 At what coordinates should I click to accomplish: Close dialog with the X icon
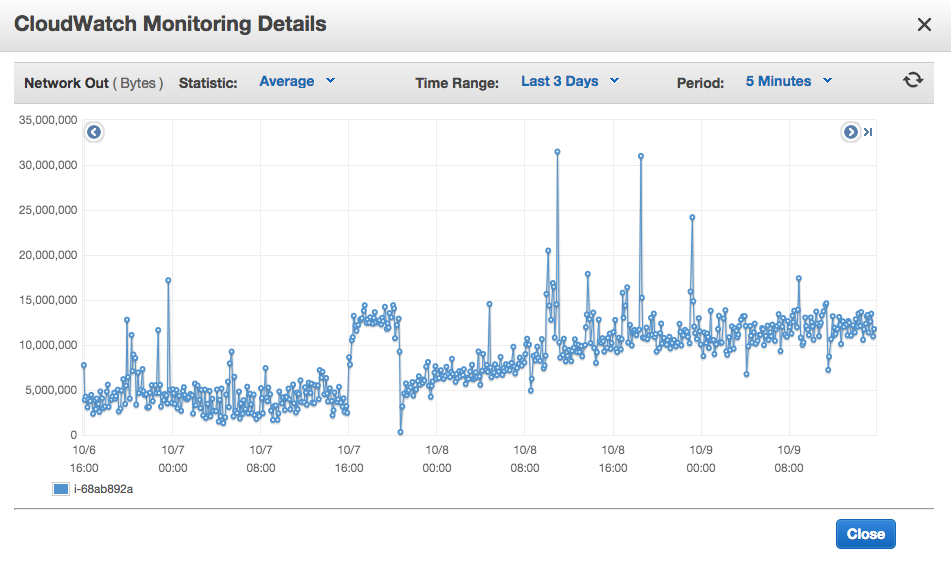924,24
